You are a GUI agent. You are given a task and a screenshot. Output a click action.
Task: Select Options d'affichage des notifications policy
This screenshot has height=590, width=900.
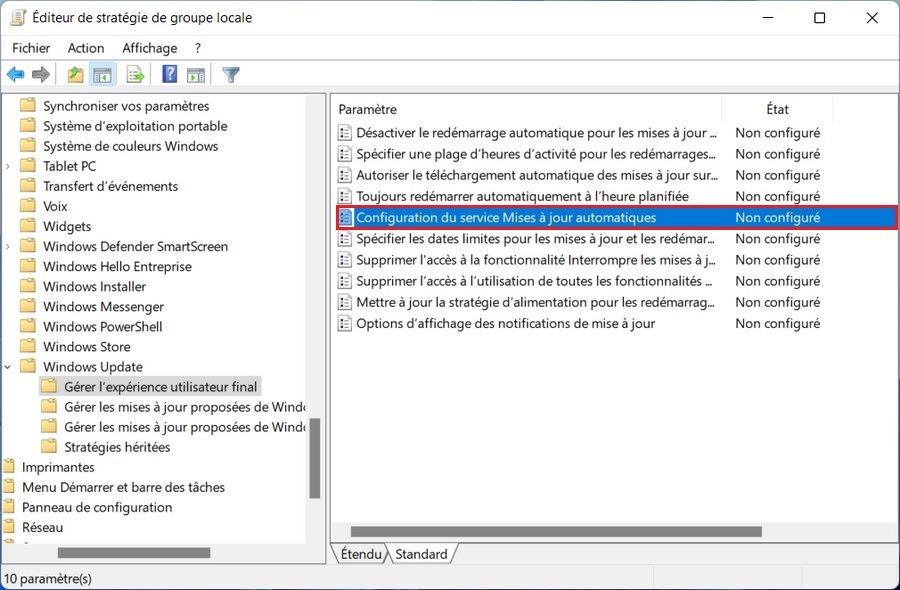[x=505, y=323]
